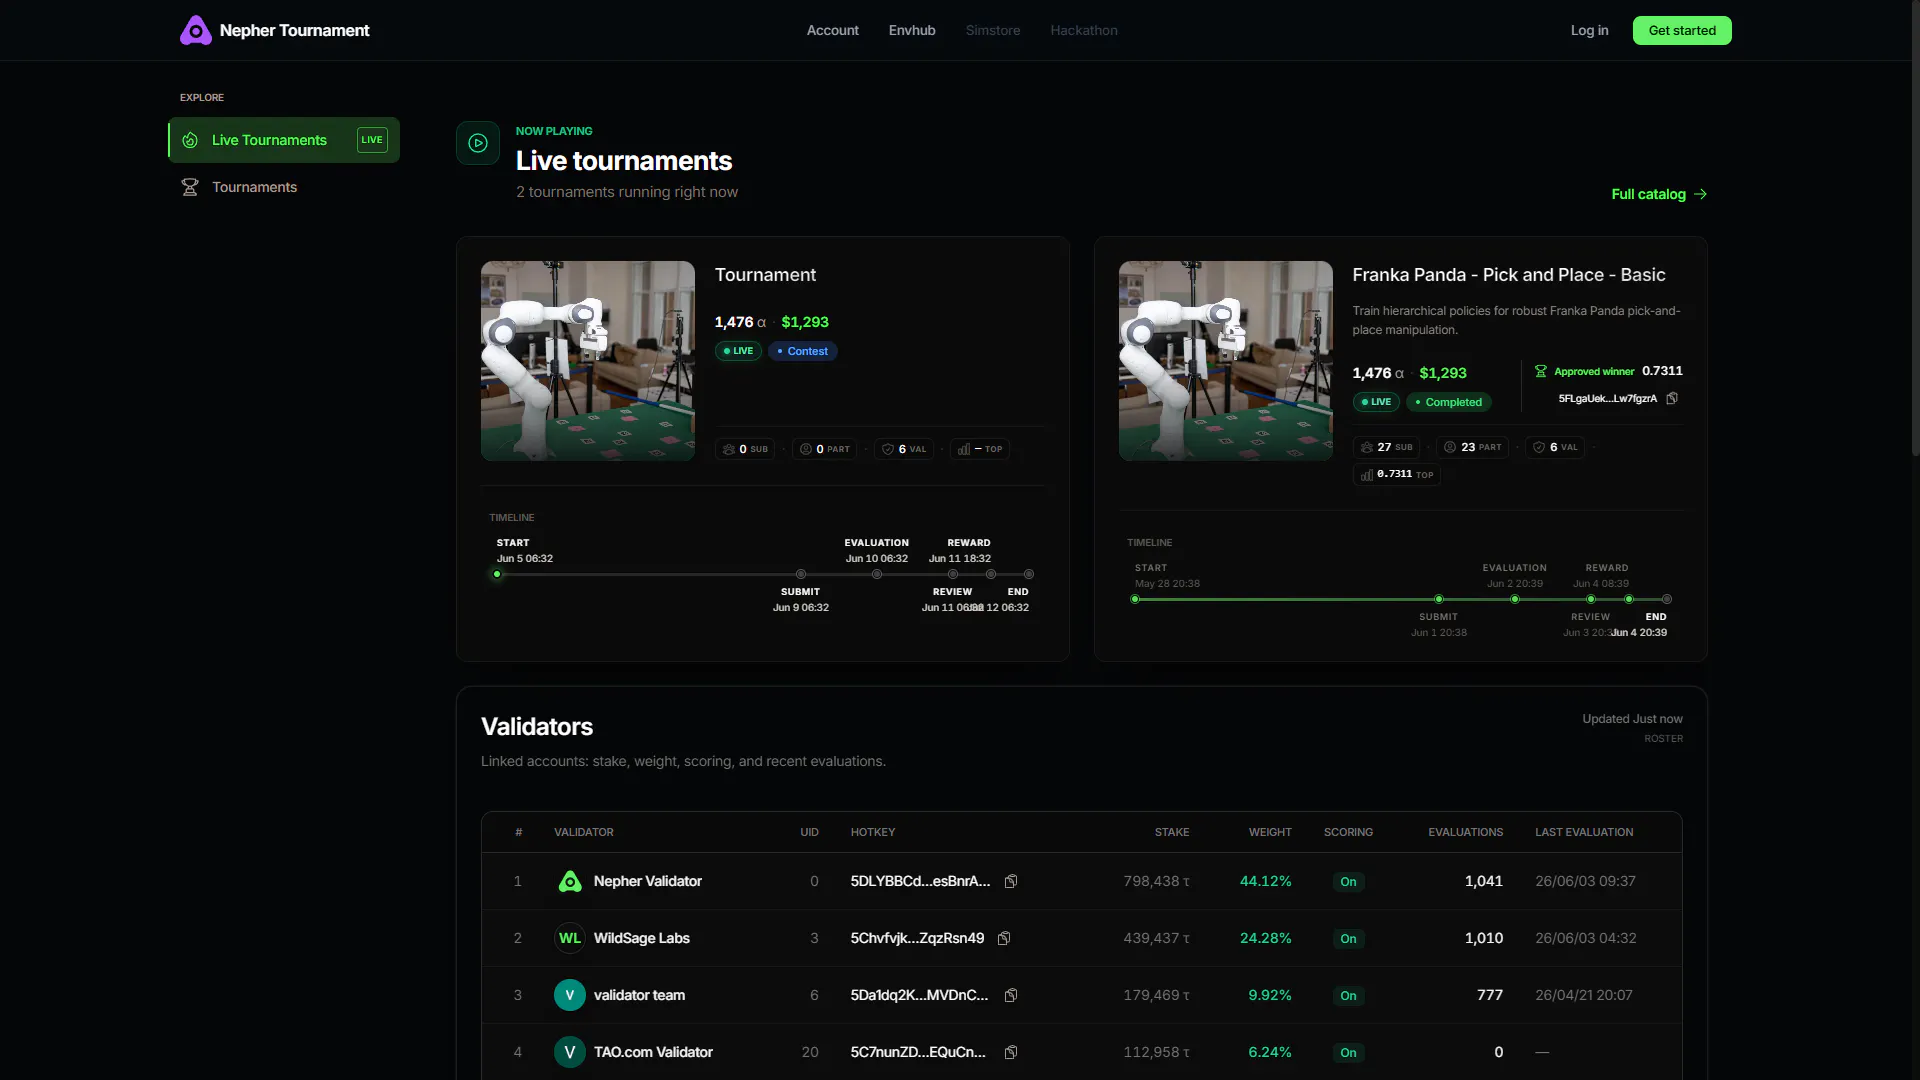Copy the Nepher Validator hotkey
1920x1080 pixels.
coord(1011,881)
